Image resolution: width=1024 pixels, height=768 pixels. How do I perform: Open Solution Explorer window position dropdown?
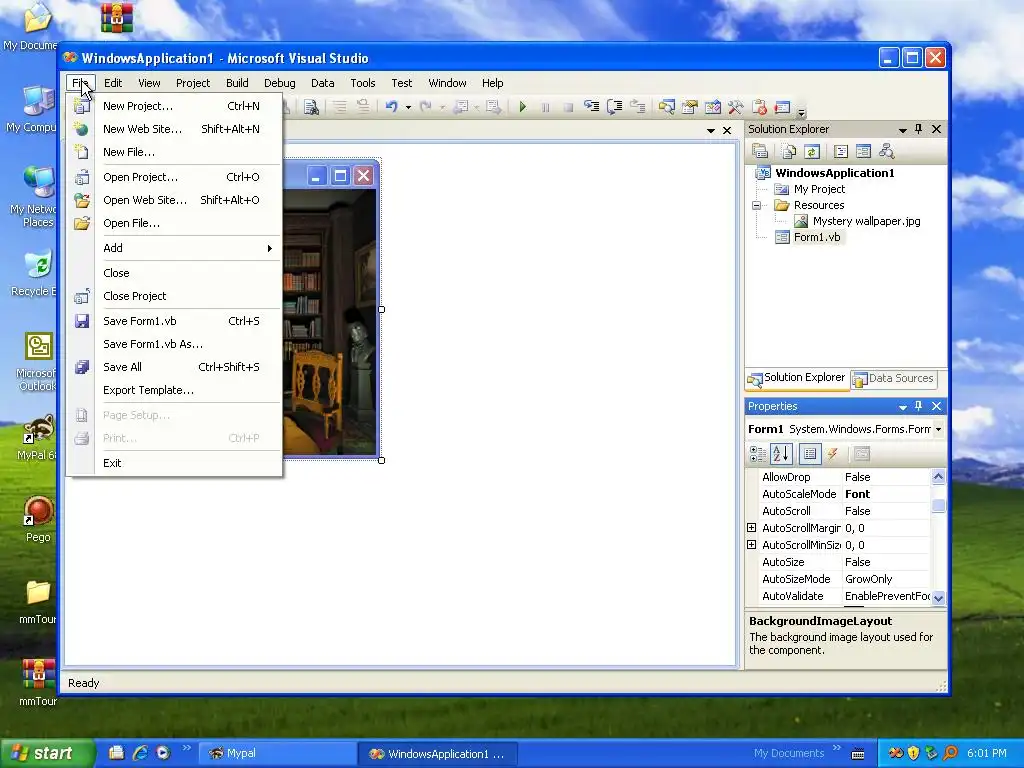tap(903, 130)
